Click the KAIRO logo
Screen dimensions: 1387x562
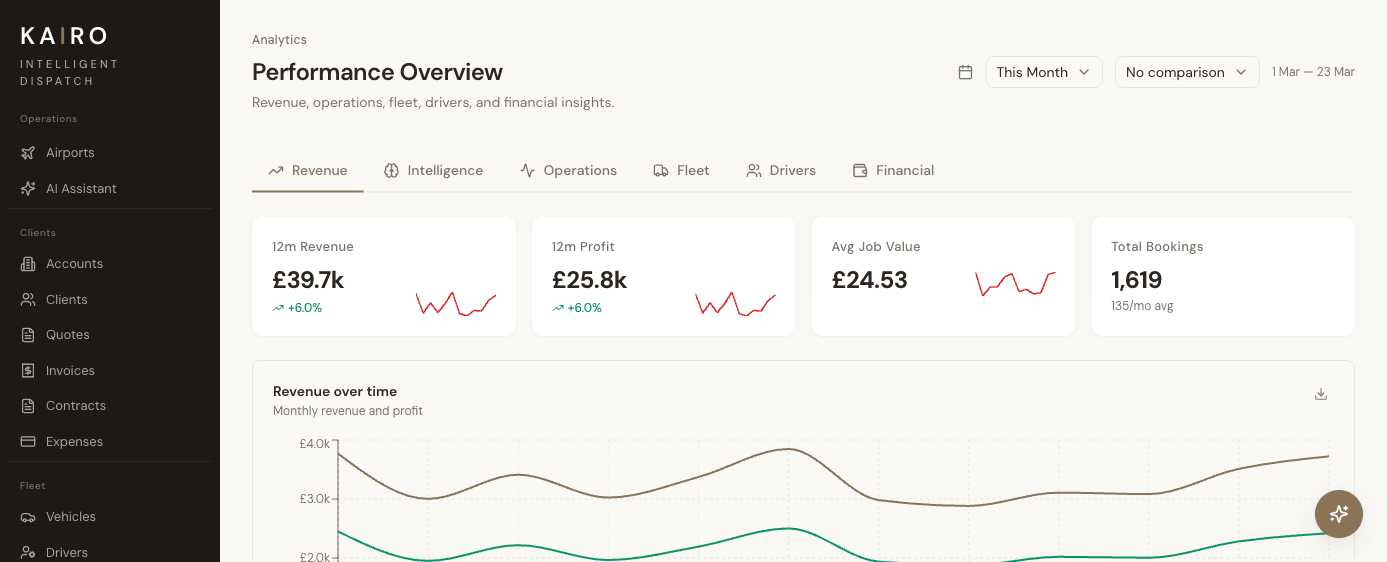coord(64,36)
